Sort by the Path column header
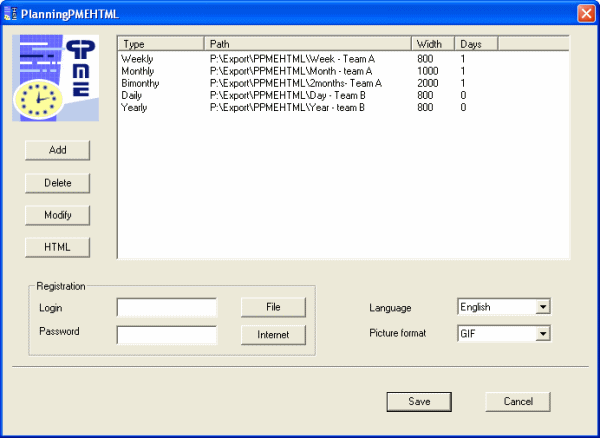The width and height of the screenshot is (600, 438). pyautogui.click(x=308, y=44)
